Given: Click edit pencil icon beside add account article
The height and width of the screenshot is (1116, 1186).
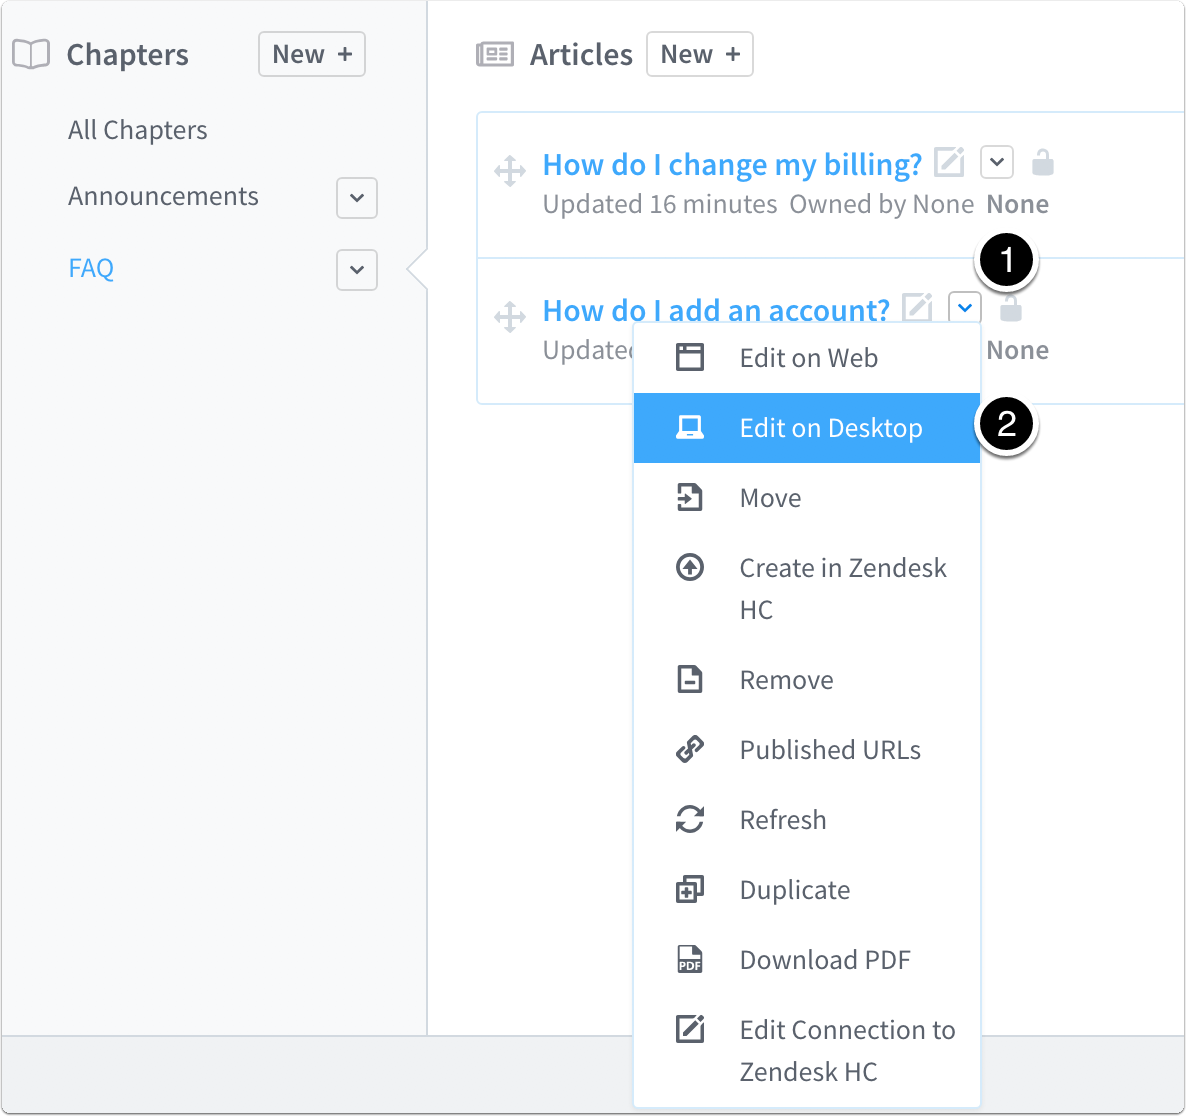Looking at the screenshot, I should (x=917, y=307).
